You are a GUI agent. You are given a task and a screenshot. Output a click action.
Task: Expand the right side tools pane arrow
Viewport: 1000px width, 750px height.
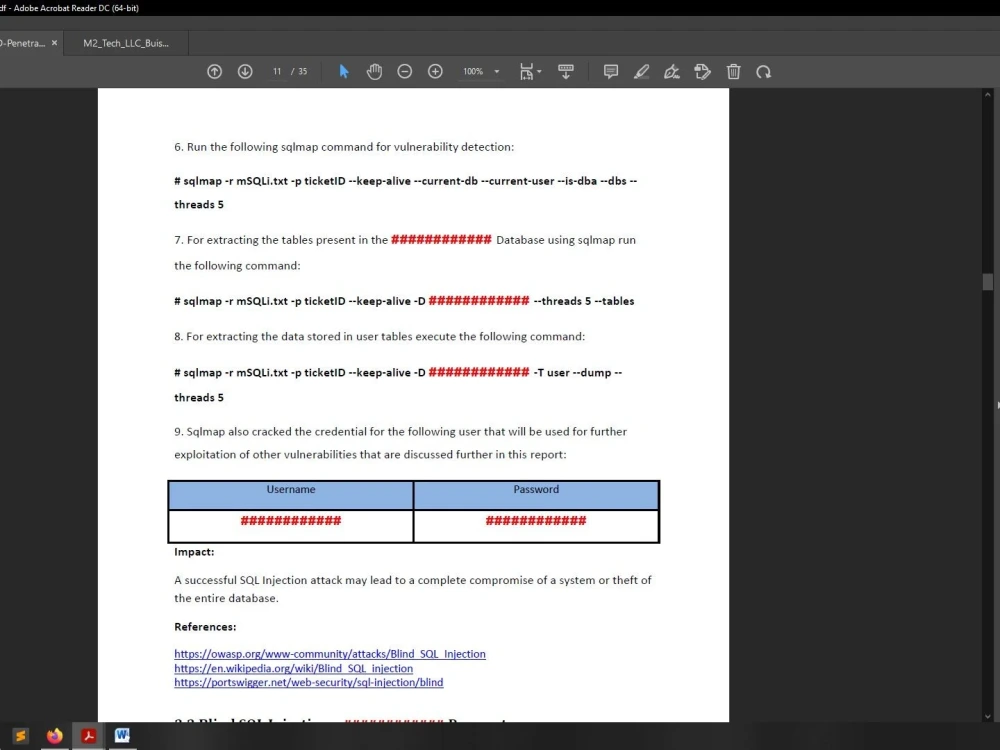point(997,405)
